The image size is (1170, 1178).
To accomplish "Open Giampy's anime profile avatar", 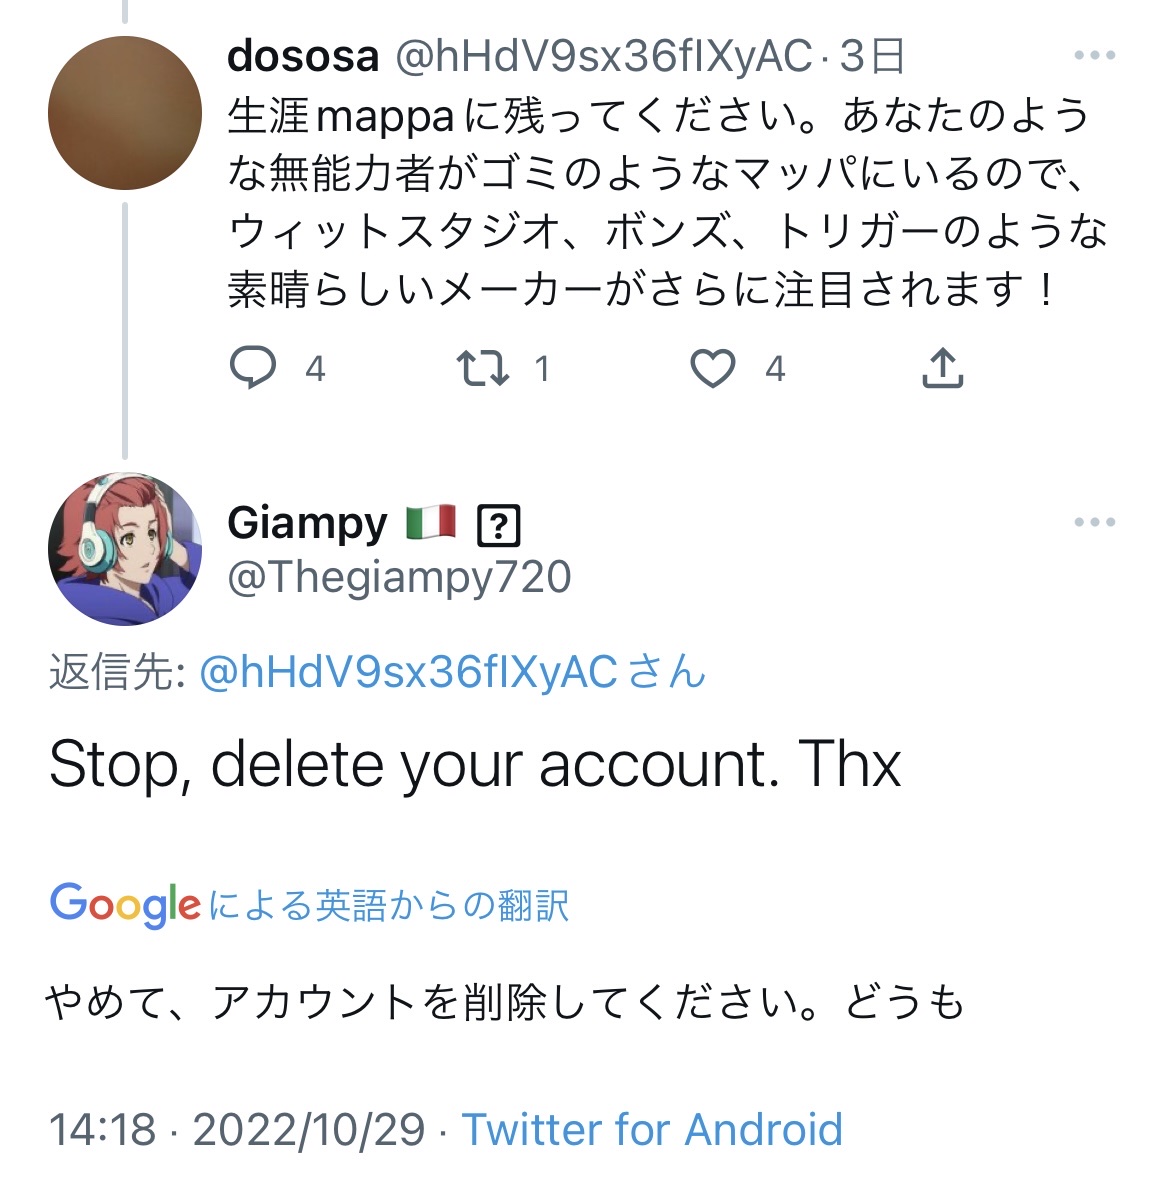I will click(125, 549).
